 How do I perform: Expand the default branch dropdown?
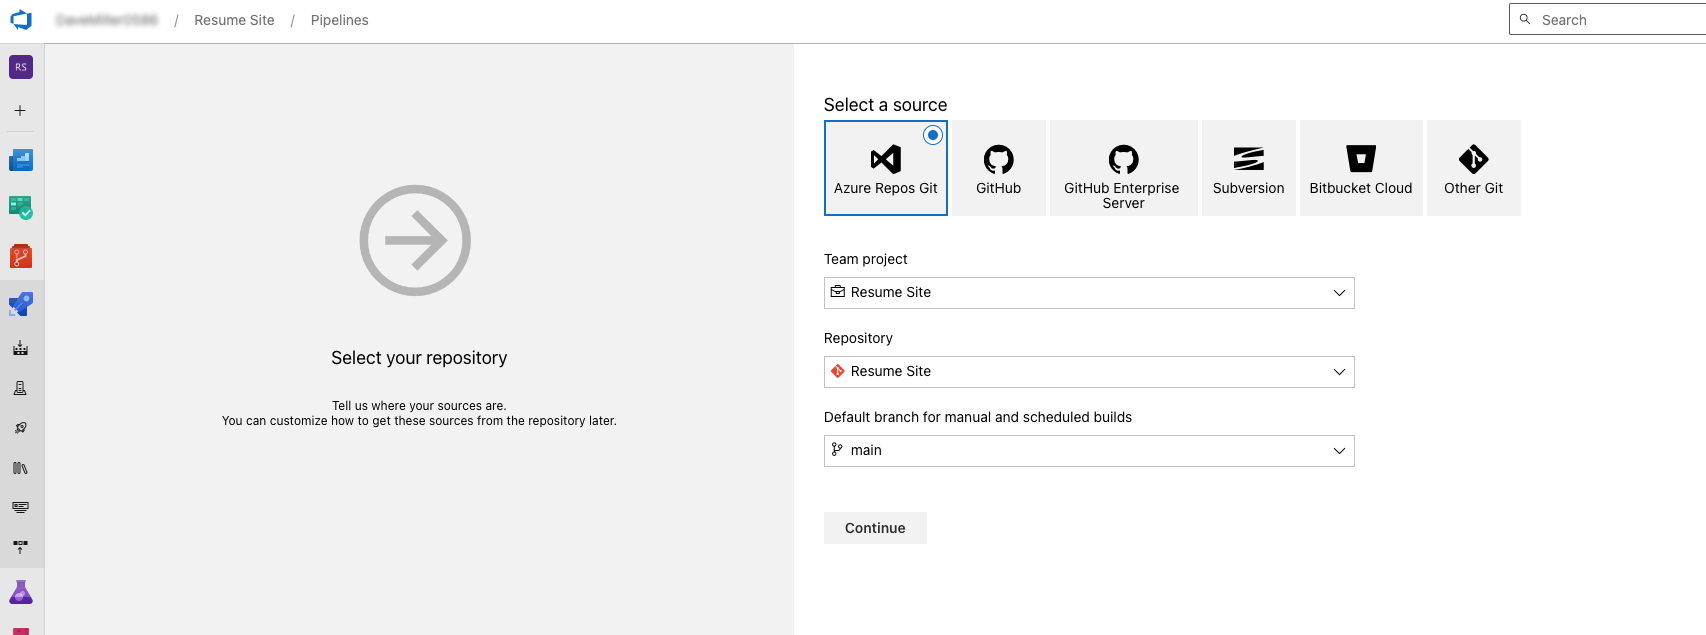[x=1088, y=451]
